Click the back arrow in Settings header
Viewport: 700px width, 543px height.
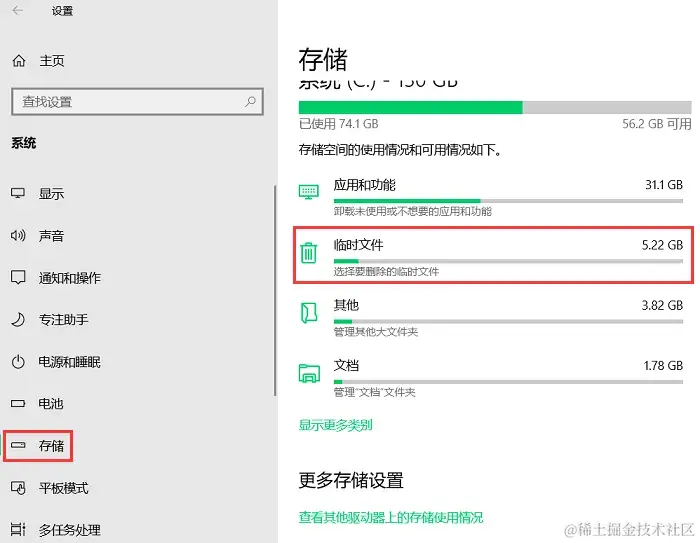18,10
